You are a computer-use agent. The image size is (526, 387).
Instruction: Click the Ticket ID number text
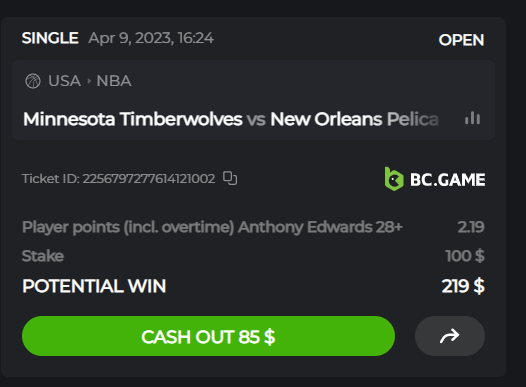[x=149, y=178]
